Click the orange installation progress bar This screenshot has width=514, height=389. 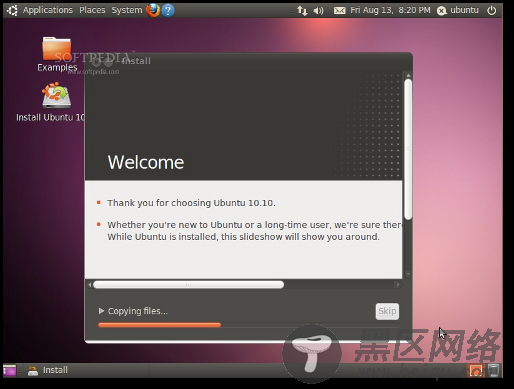(159, 325)
